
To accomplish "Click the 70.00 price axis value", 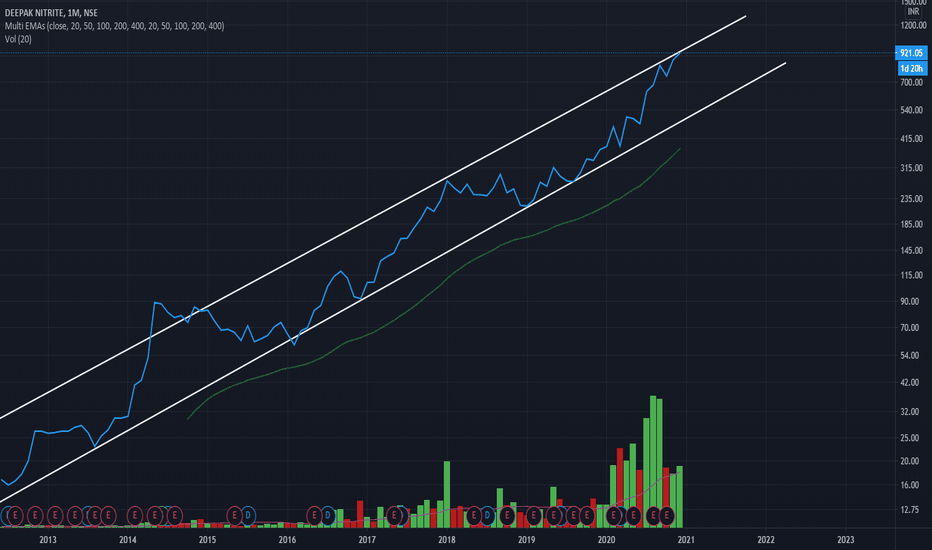I will 910,328.
